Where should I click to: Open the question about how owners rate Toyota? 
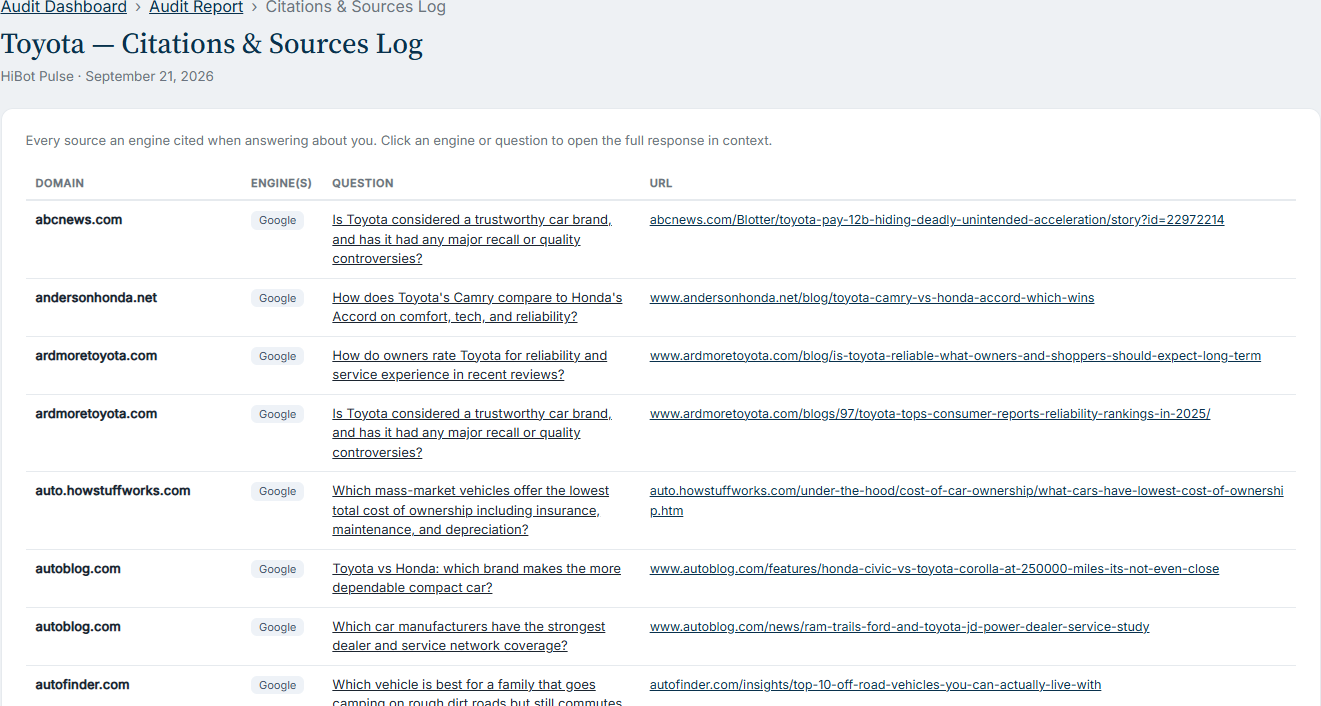click(470, 365)
